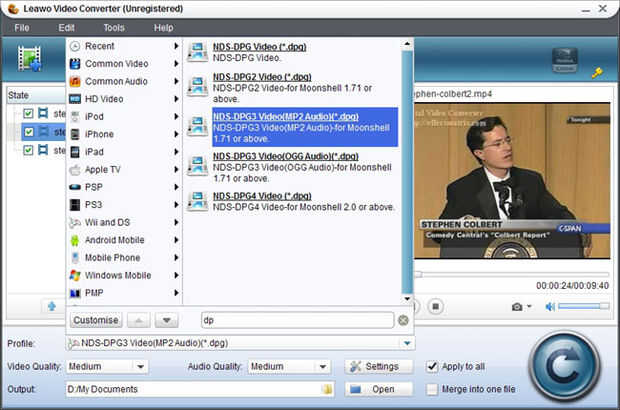Toggle the highlighted second file checkbox
The image size is (620, 410).
28,132
